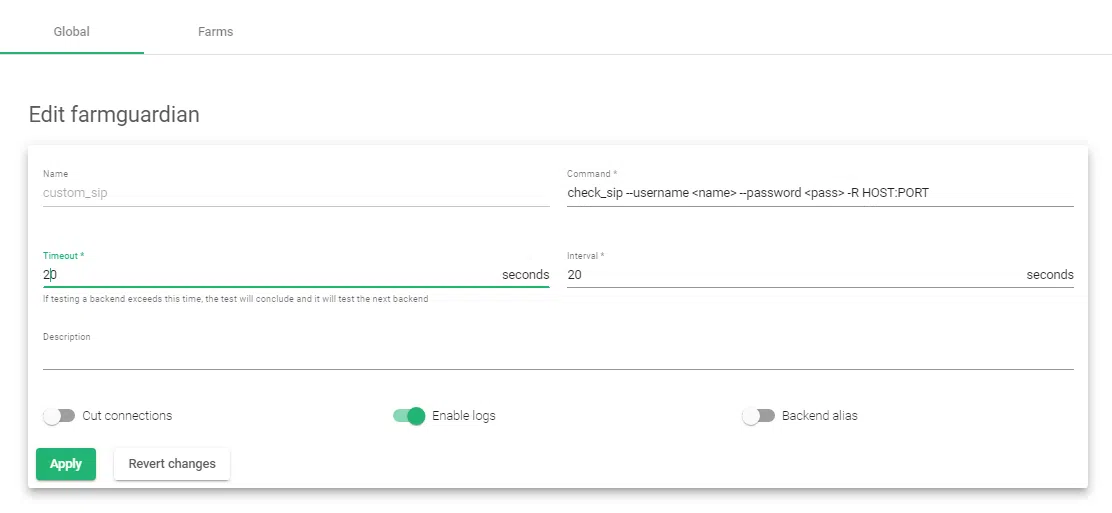Turn on the Backend alias switch
The width and height of the screenshot is (1112, 513).
coord(758,416)
